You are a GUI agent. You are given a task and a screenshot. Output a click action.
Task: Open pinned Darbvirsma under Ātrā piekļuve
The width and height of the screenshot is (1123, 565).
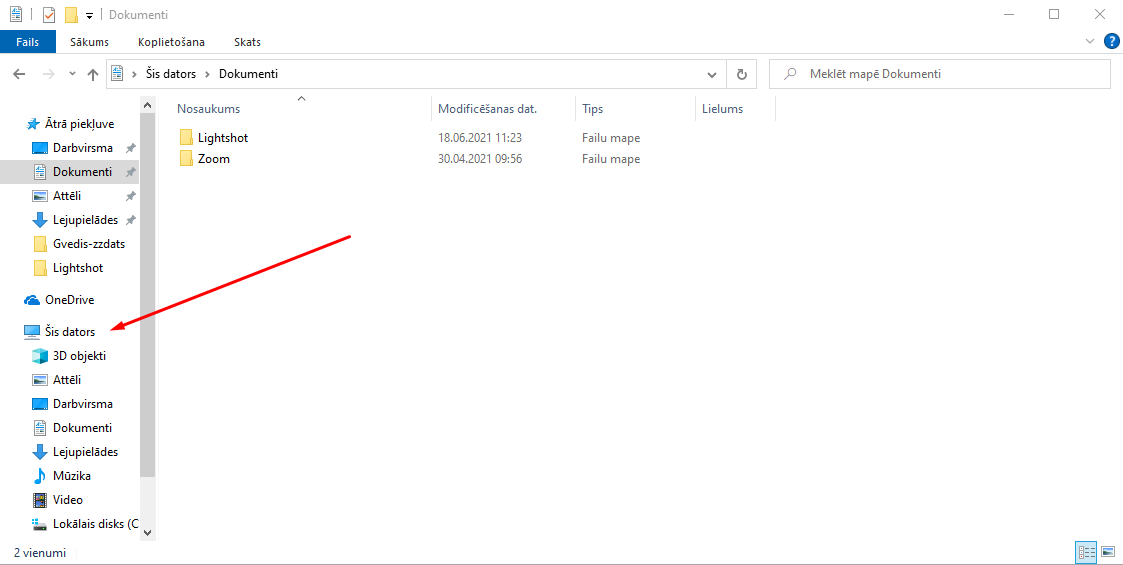[x=82, y=148]
